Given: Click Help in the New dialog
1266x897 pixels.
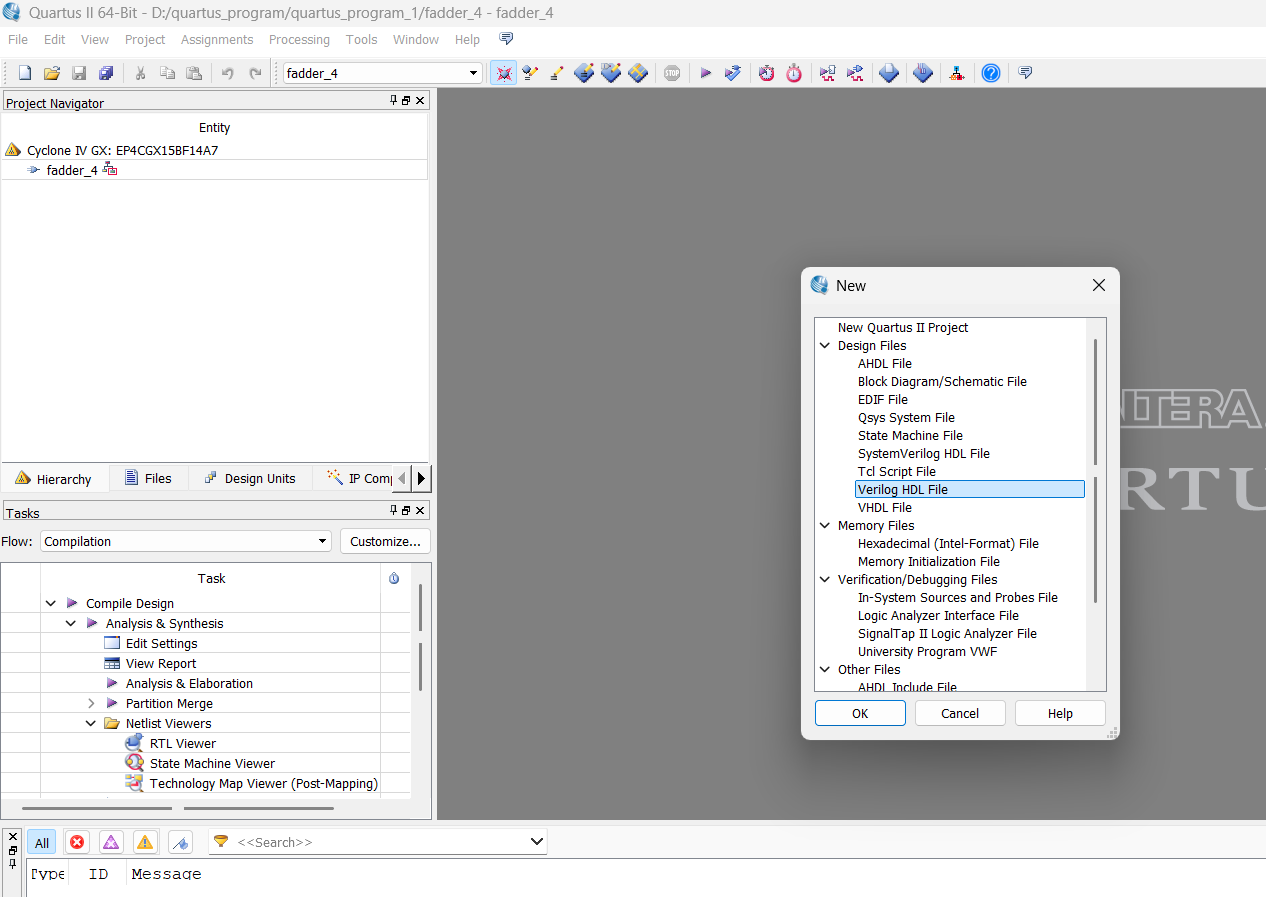Looking at the screenshot, I should pos(1060,713).
